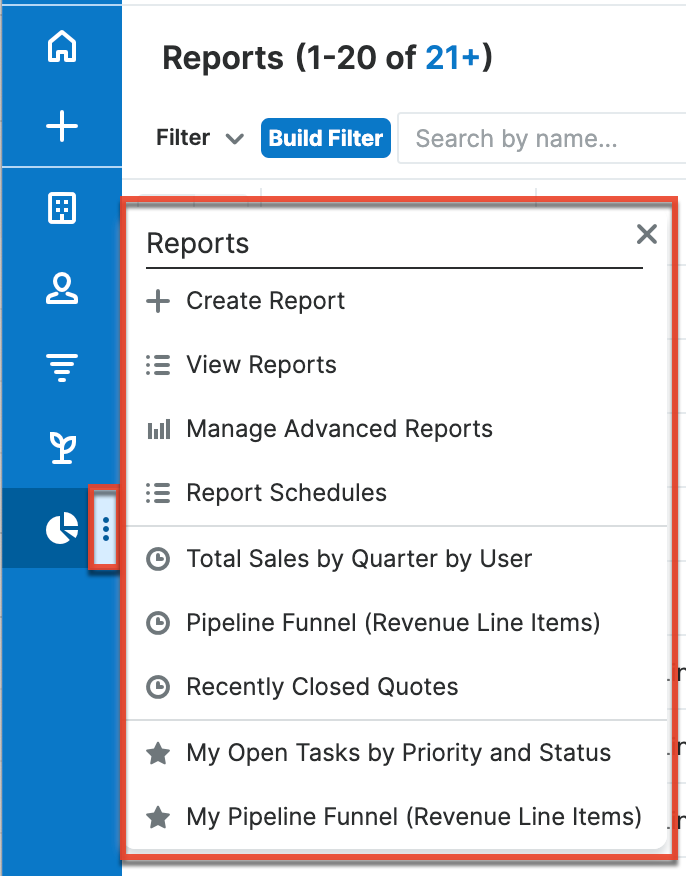Select the Contacts person icon
686x876 pixels.
tap(62, 288)
